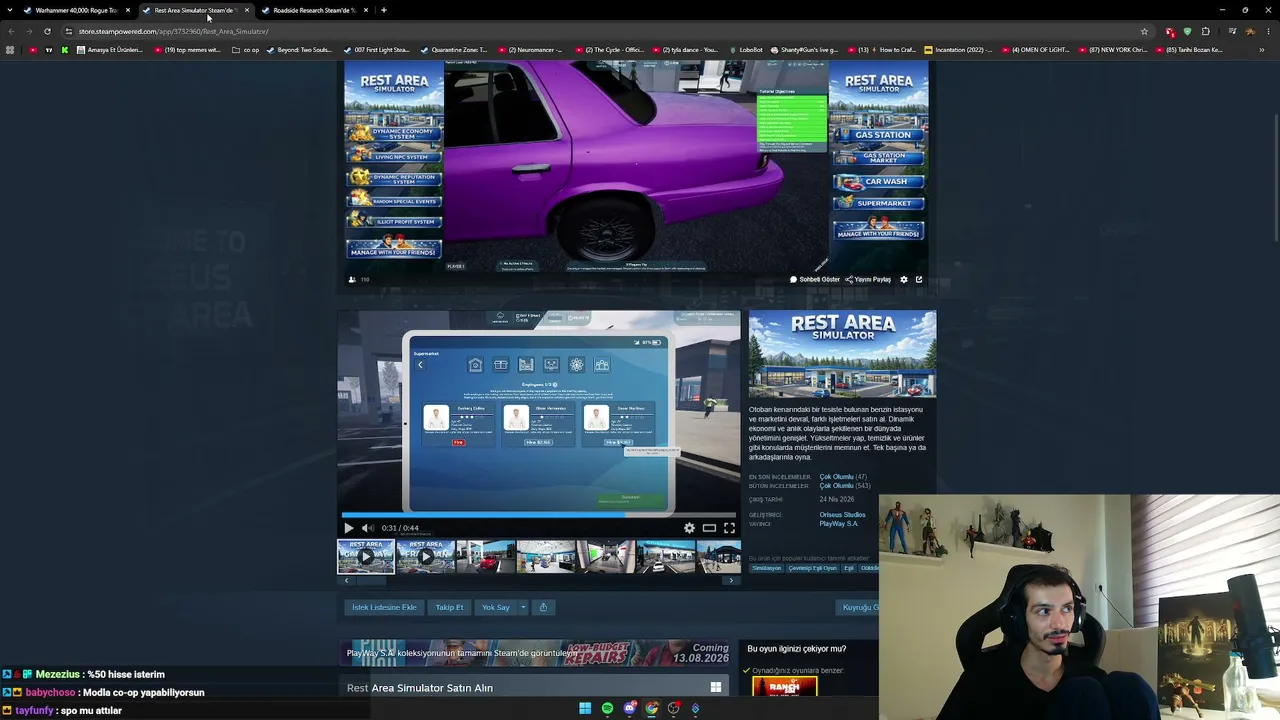The width and height of the screenshot is (1280, 720).
Task: Open the Ranch game recommendation thumbnail
Action: pyautogui.click(x=785, y=687)
